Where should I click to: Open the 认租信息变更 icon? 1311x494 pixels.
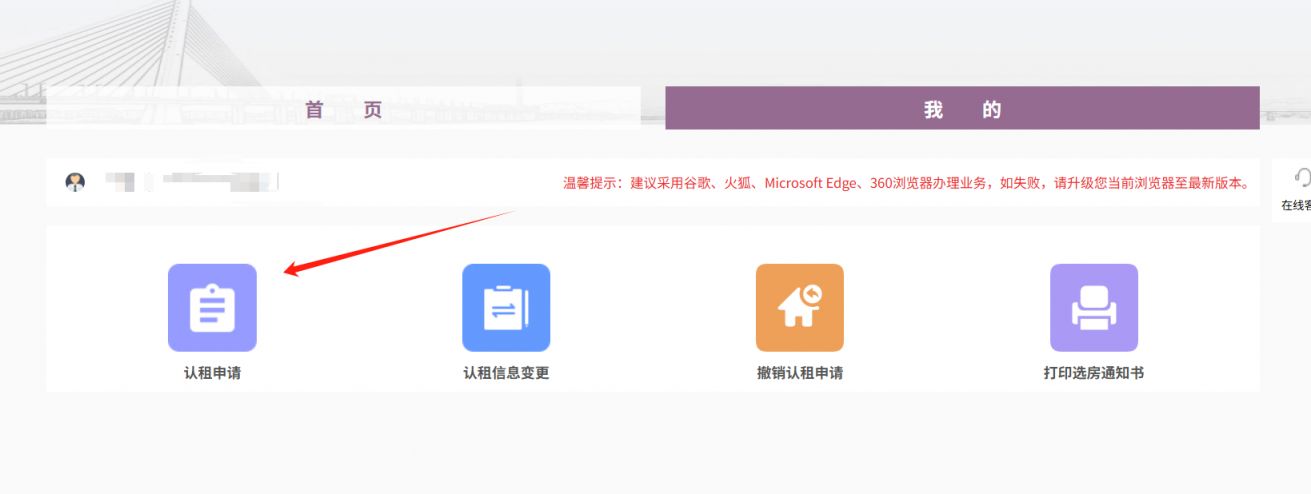coord(506,308)
